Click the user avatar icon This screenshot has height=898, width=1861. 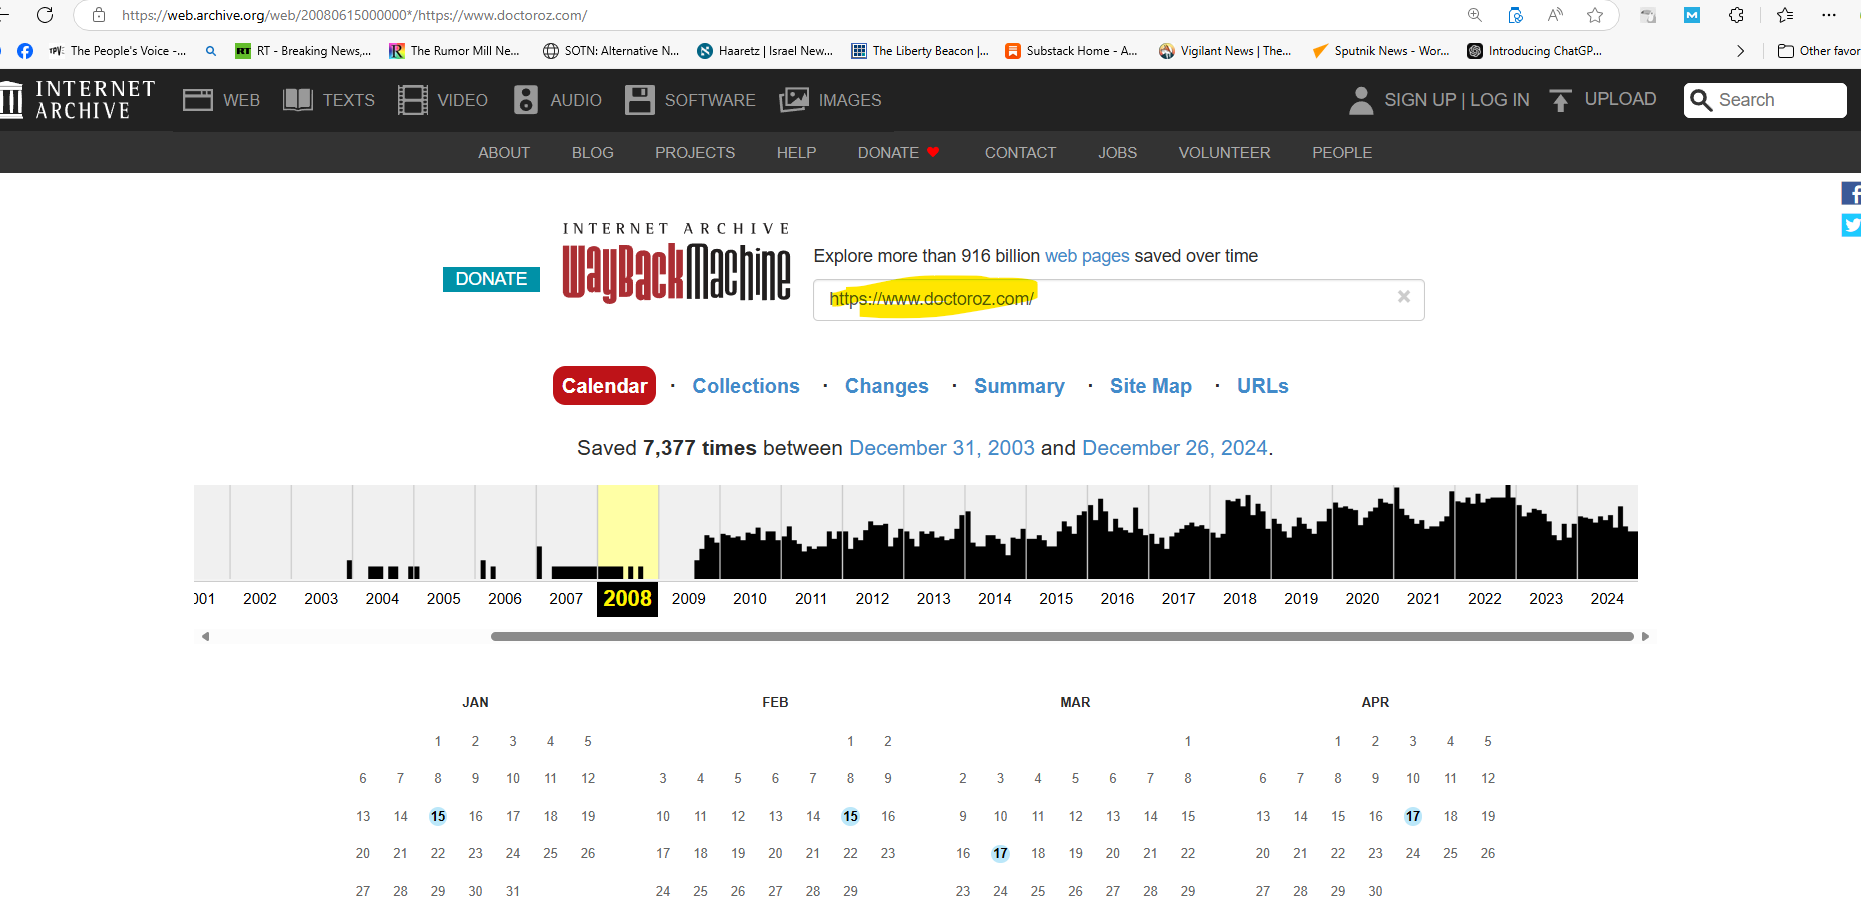(x=1361, y=100)
